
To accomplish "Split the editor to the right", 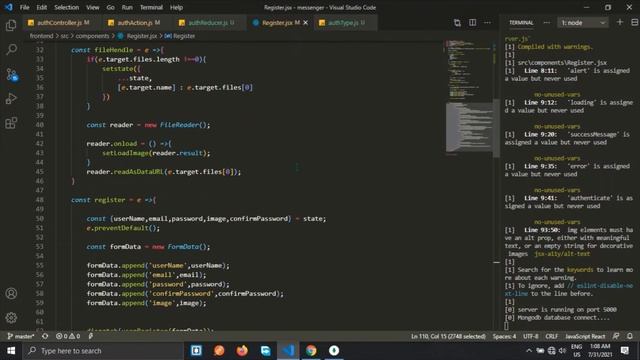I will click(x=472, y=23).
